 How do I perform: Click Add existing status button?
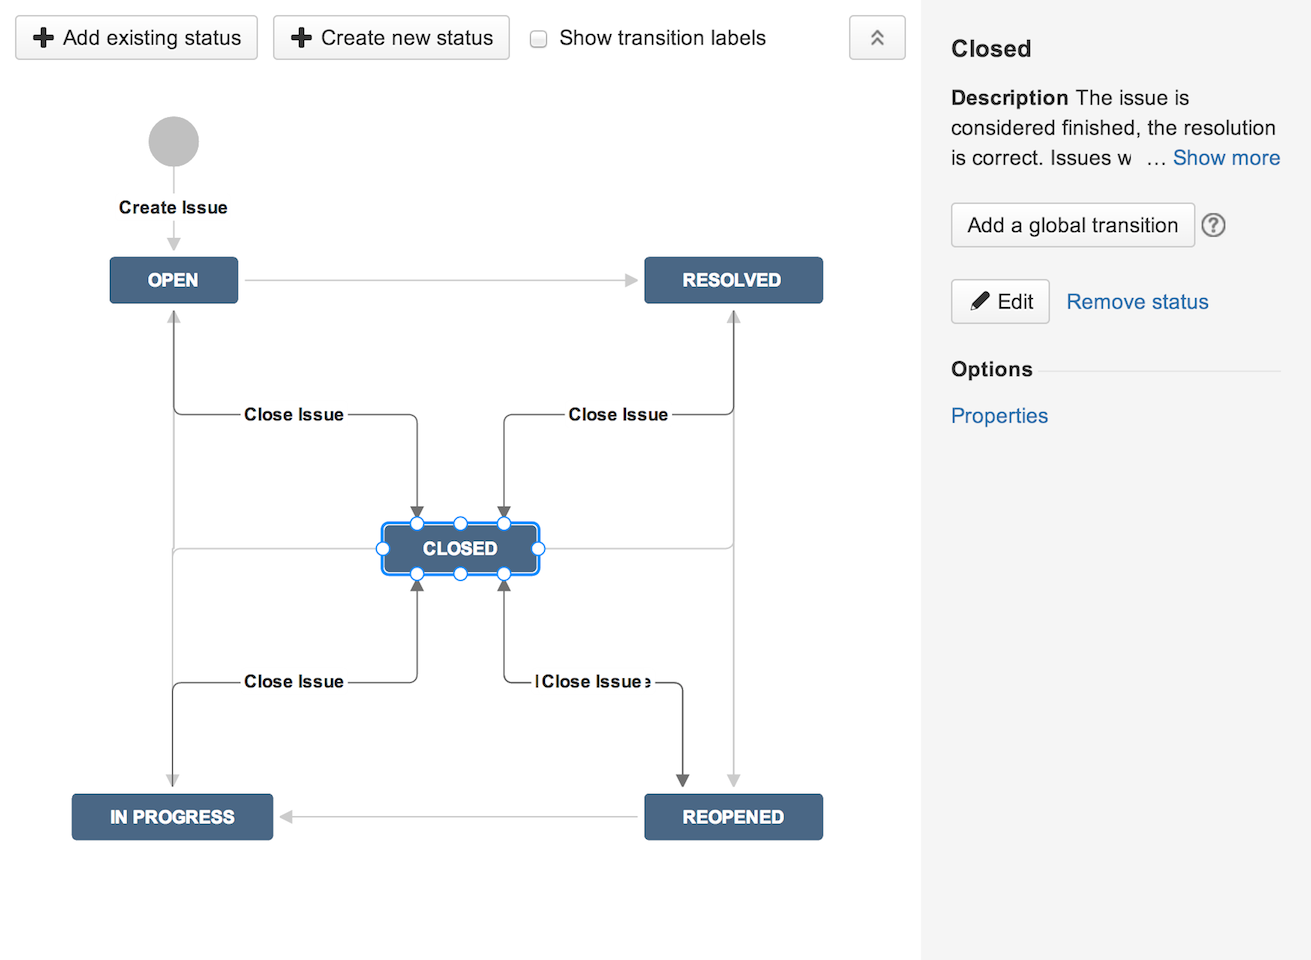(x=137, y=38)
